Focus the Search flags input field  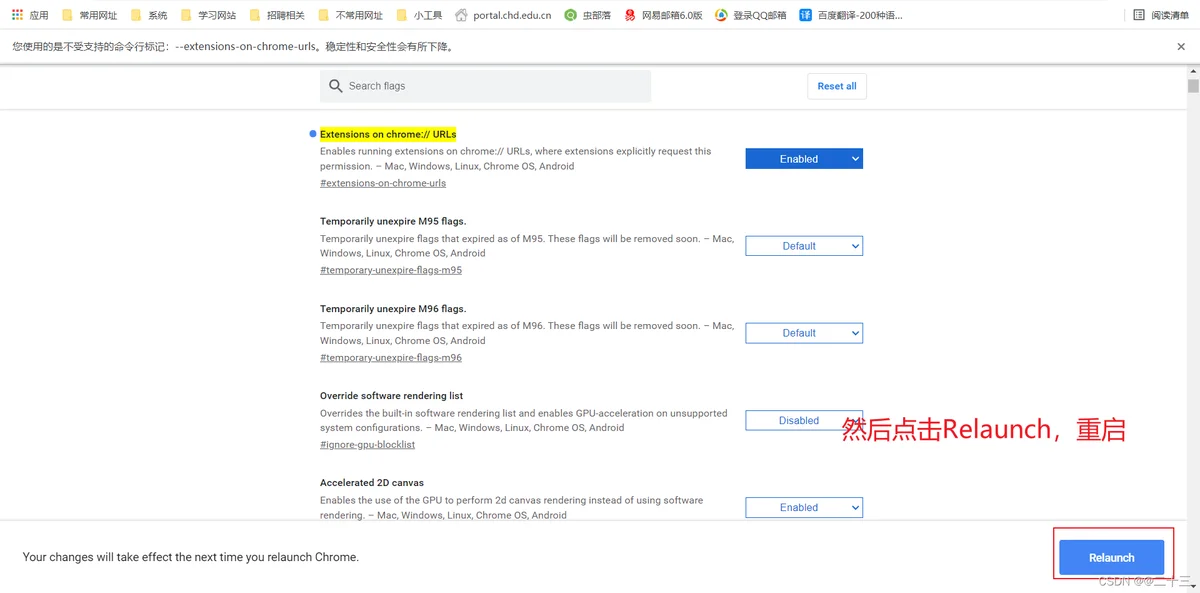click(485, 86)
